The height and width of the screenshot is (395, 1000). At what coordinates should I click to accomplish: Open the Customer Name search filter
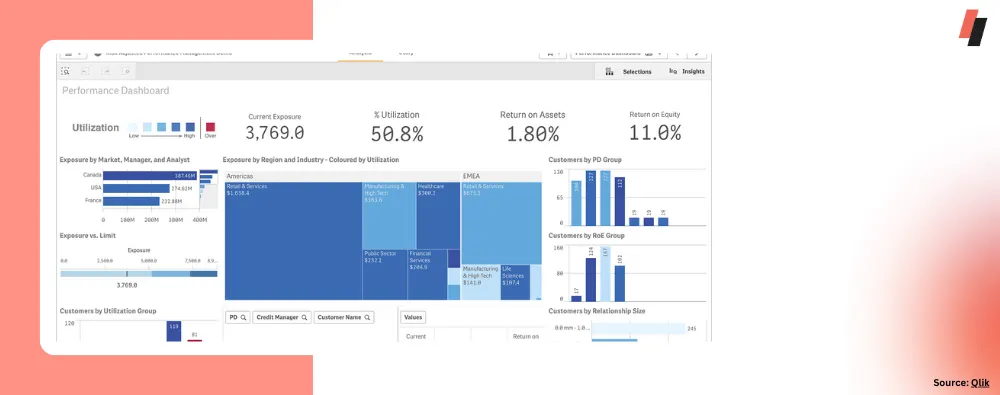[x=344, y=317]
